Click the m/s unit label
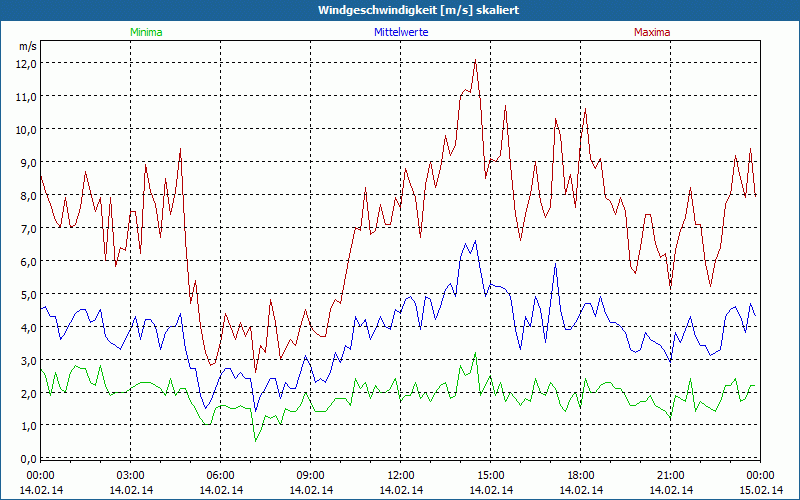The height and width of the screenshot is (500, 800). point(27,46)
